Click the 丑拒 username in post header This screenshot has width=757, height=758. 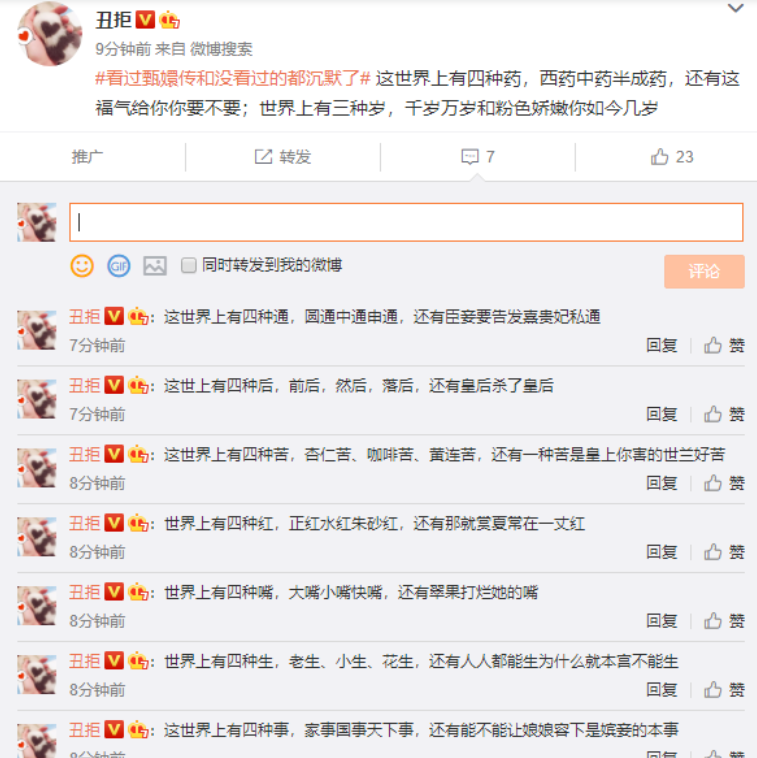coord(114,20)
